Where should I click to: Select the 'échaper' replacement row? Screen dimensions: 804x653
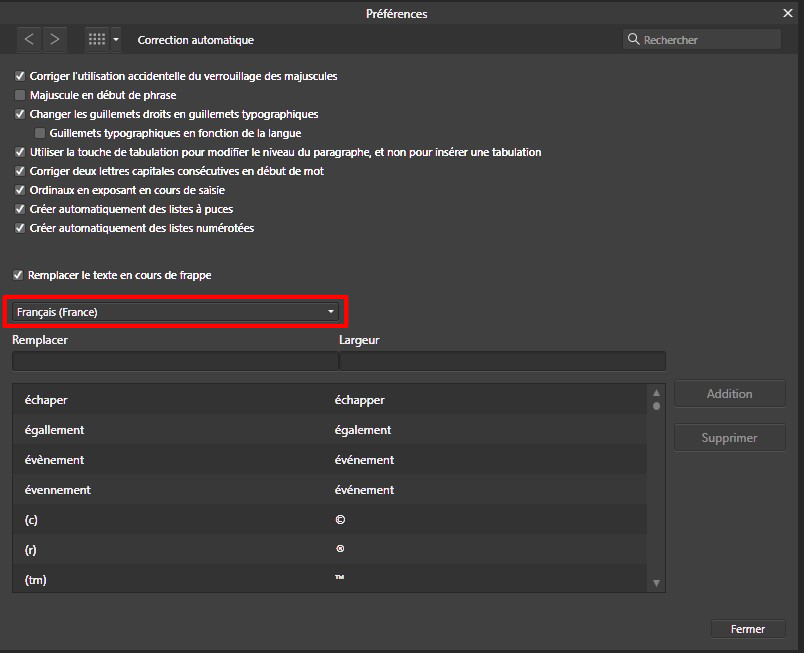tap(330, 400)
